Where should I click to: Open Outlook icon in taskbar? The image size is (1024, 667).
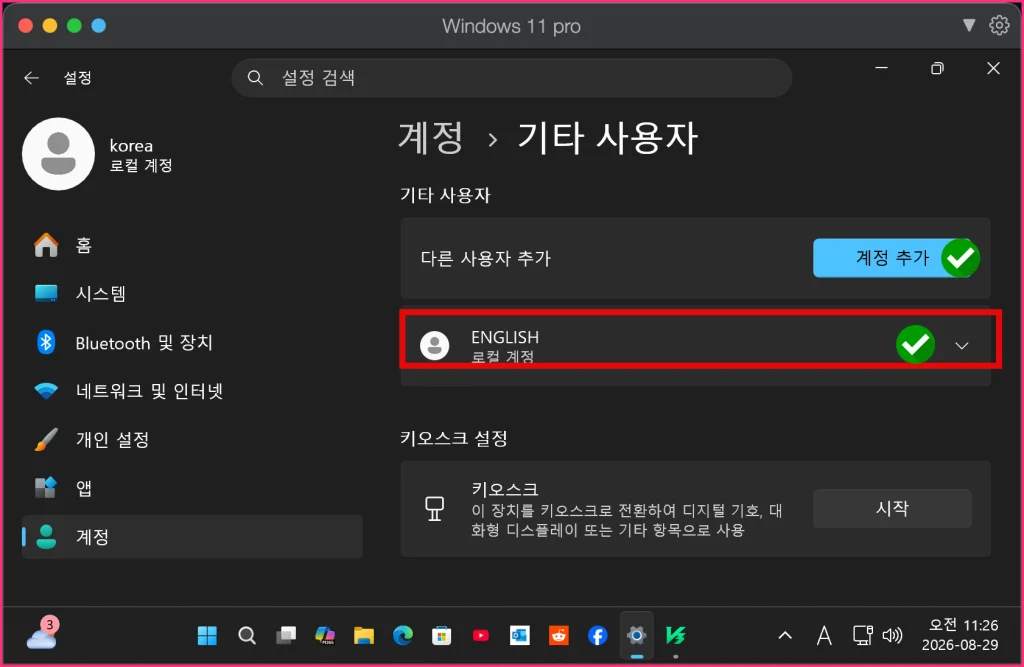point(520,635)
